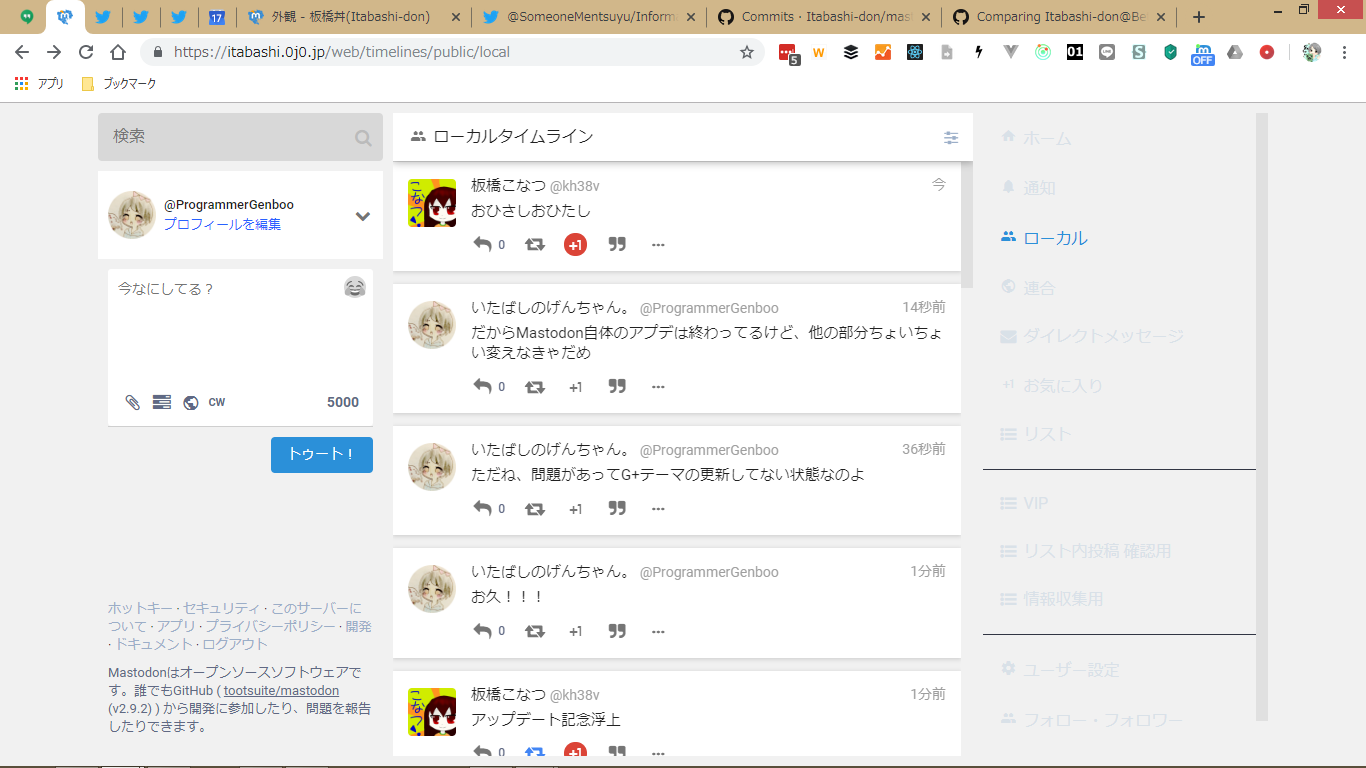
Task: Bookmark this page with the star icon
Action: pyautogui.click(x=746, y=52)
